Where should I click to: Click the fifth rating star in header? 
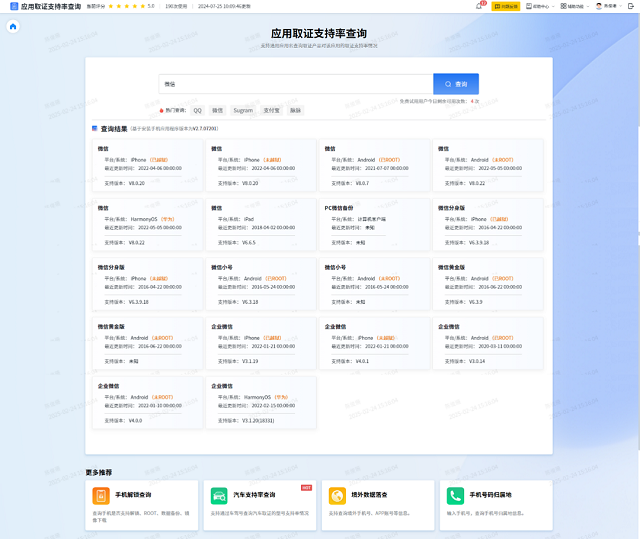click(142, 6)
